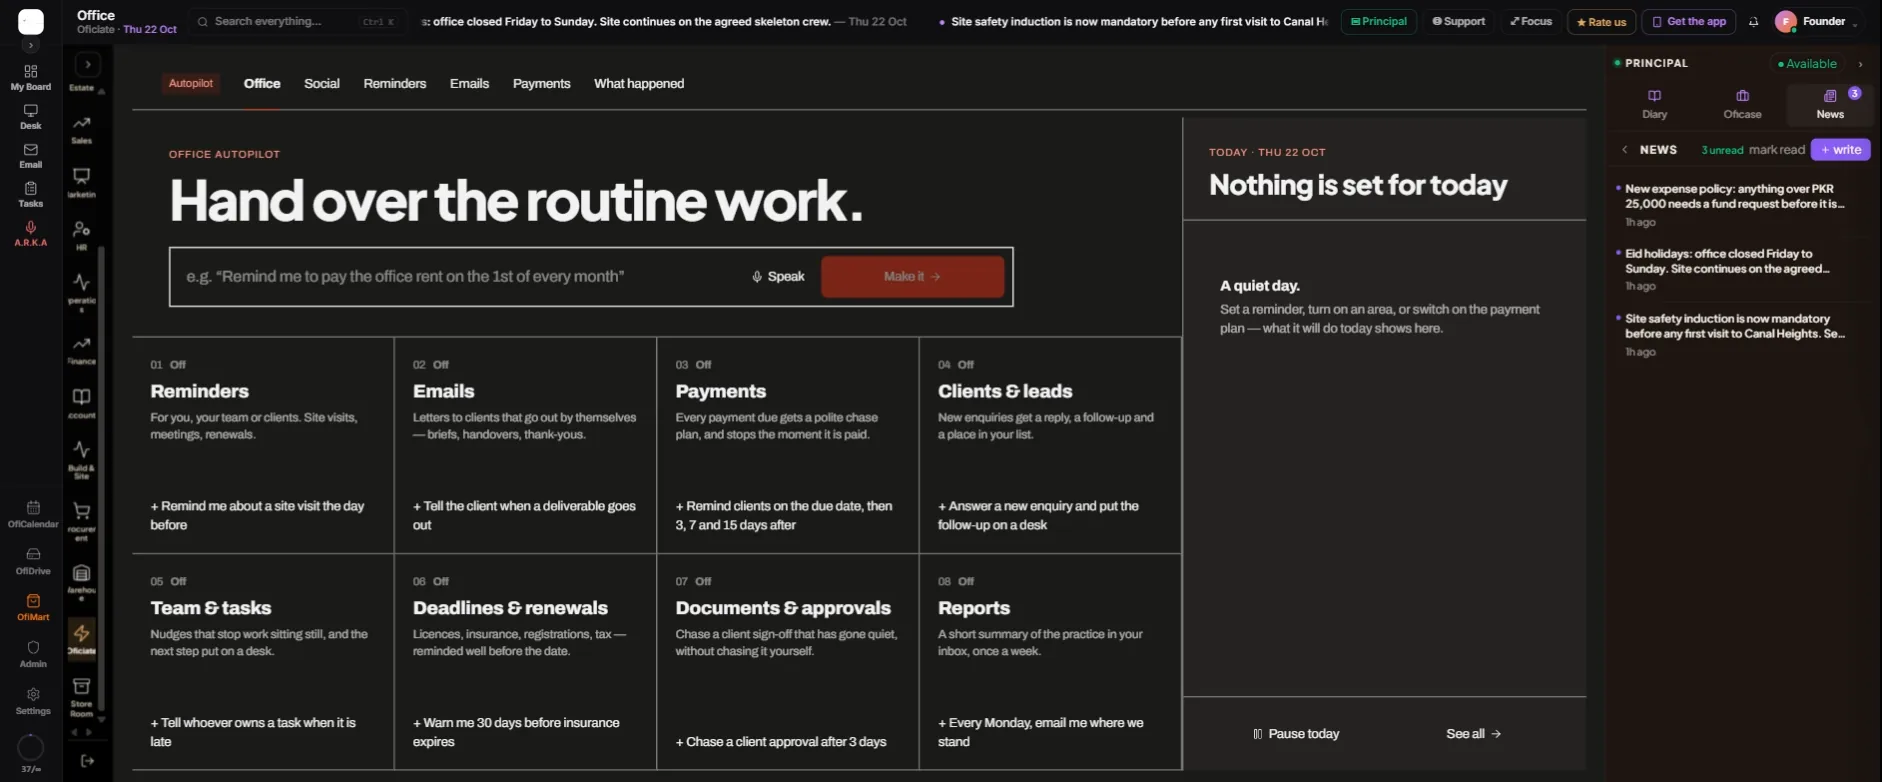Go to Email in the sidebar
This screenshot has width=1882, height=782.
31,156
